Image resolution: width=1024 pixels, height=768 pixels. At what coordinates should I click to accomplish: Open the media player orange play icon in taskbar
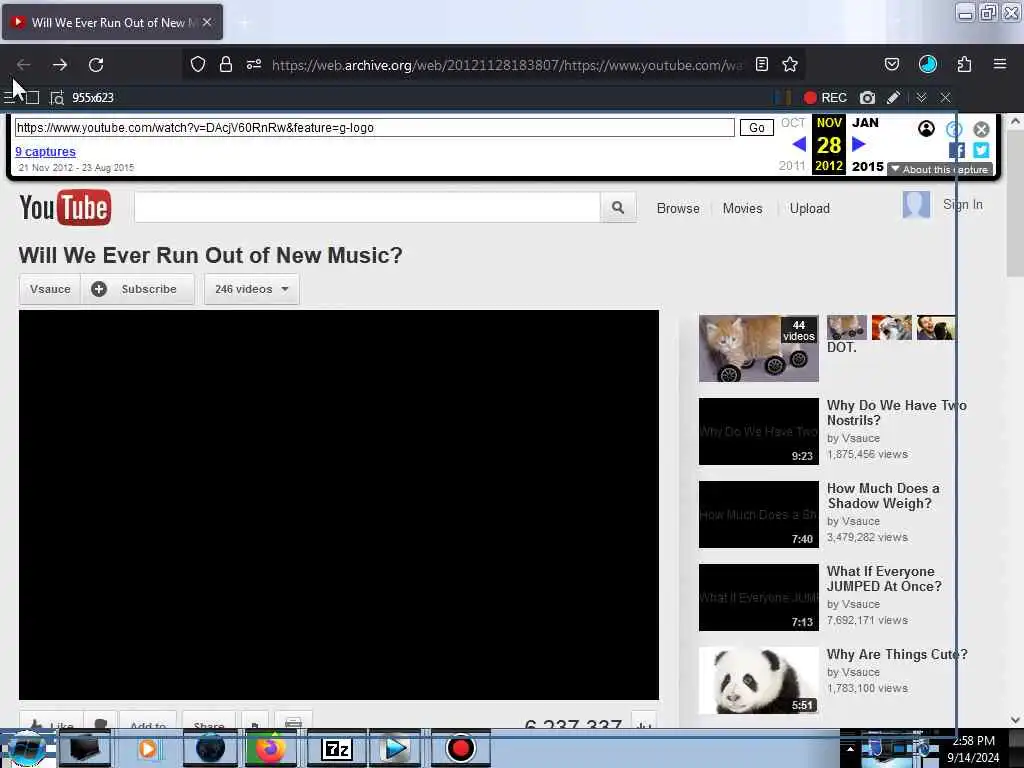pyautogui.click(x=148, y=748)
